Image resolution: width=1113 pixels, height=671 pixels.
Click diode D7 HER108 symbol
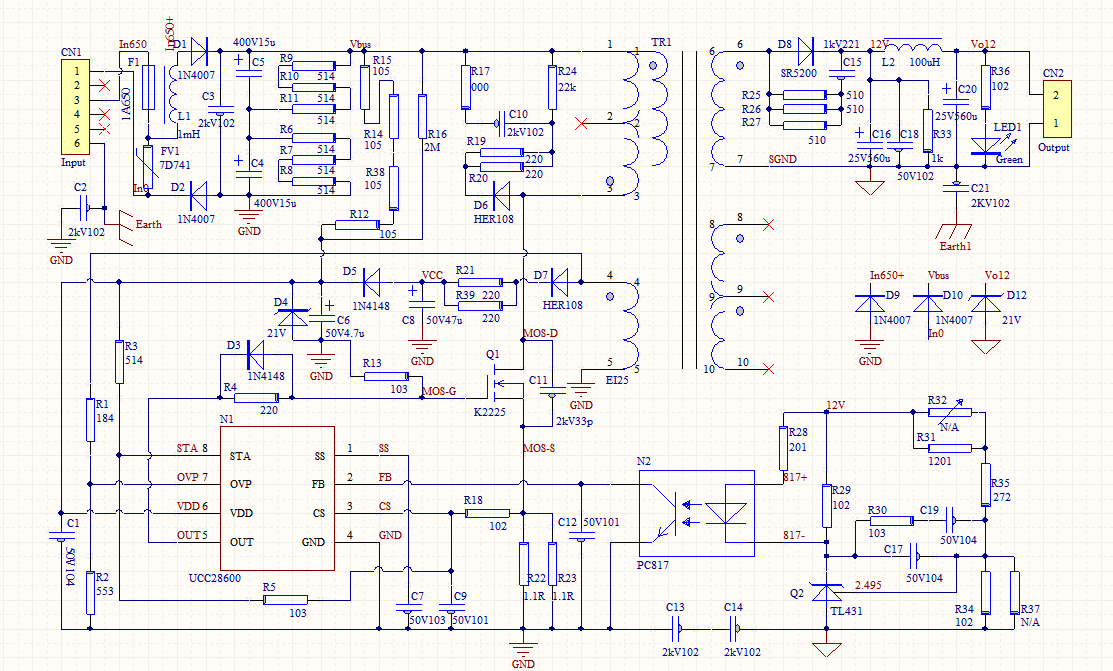tap(560, 283)
